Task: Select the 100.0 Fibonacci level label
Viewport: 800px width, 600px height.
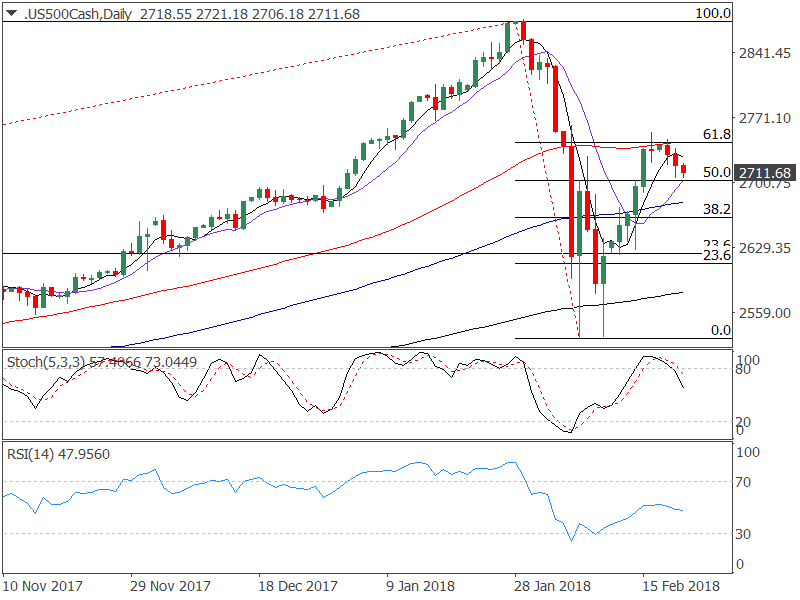Action: click(x=713, y=13)
